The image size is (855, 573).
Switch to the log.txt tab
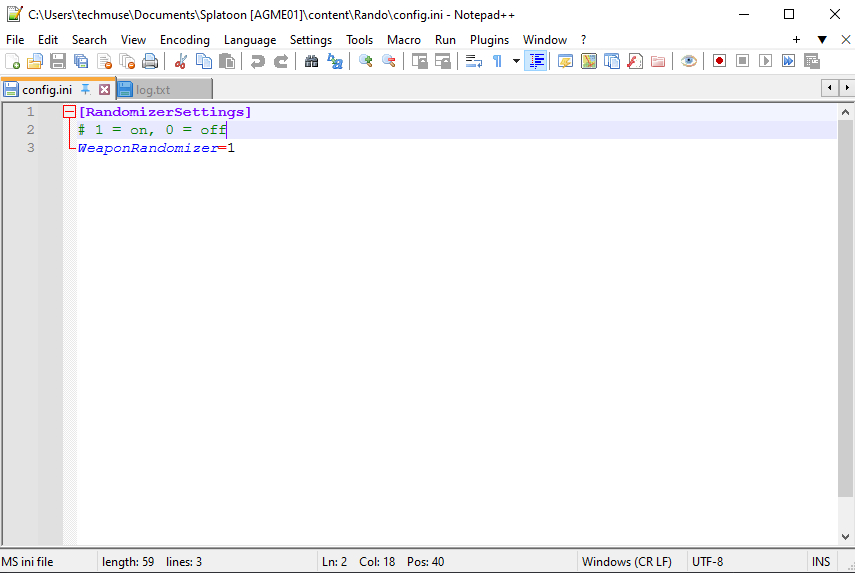pos(153,90)
